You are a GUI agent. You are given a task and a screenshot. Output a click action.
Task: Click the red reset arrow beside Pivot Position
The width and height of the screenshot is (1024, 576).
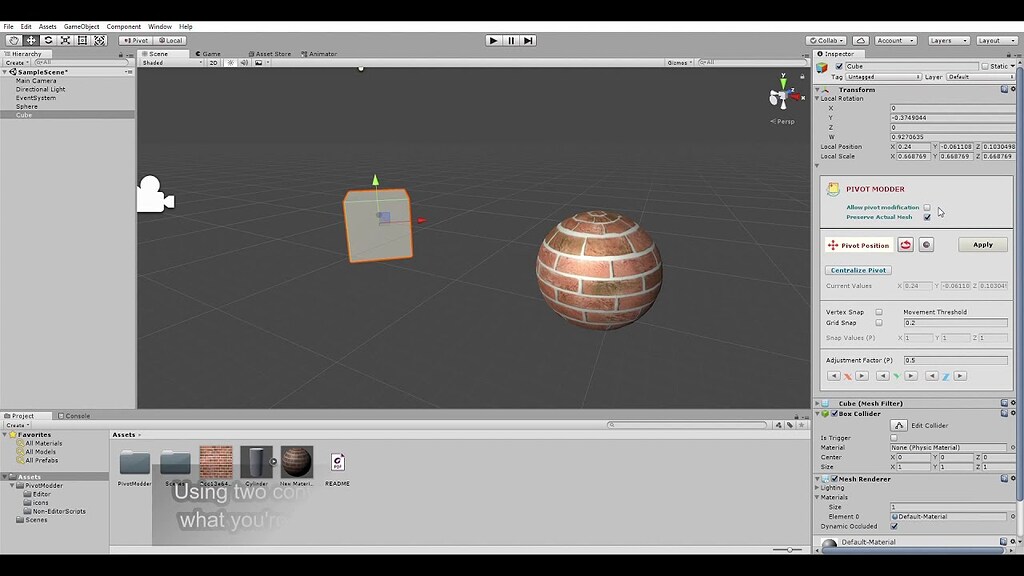(905, 244)
